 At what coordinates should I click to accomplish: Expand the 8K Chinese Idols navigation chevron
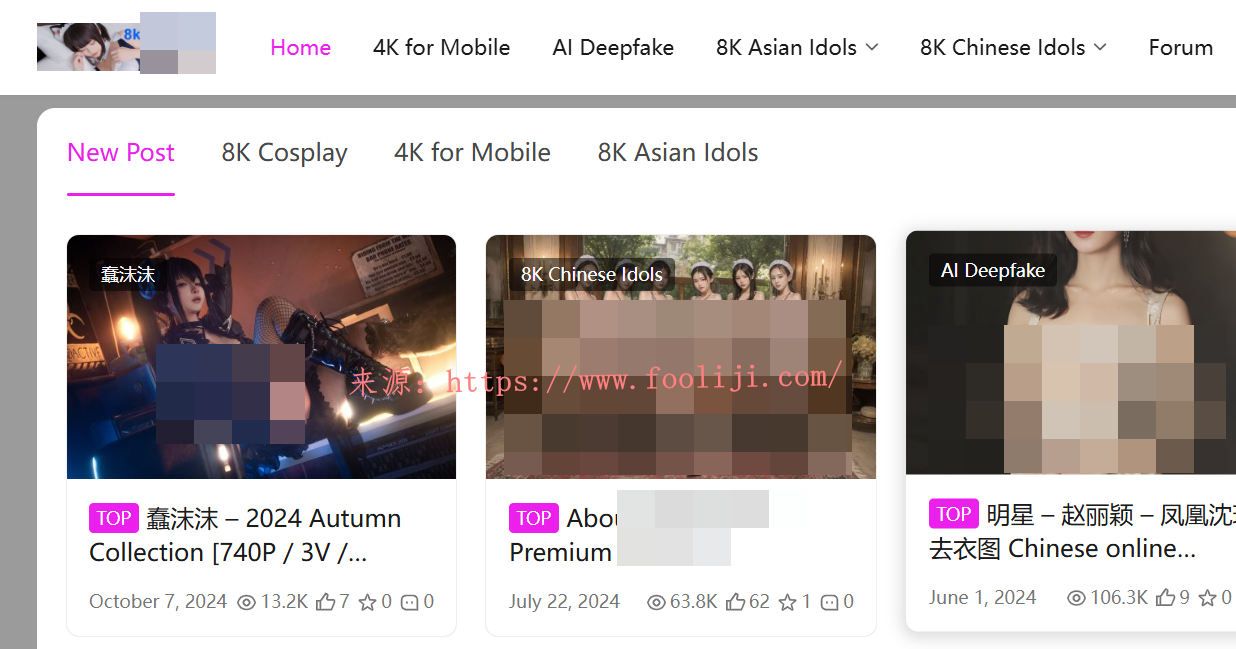click(x=1100, y=47)
